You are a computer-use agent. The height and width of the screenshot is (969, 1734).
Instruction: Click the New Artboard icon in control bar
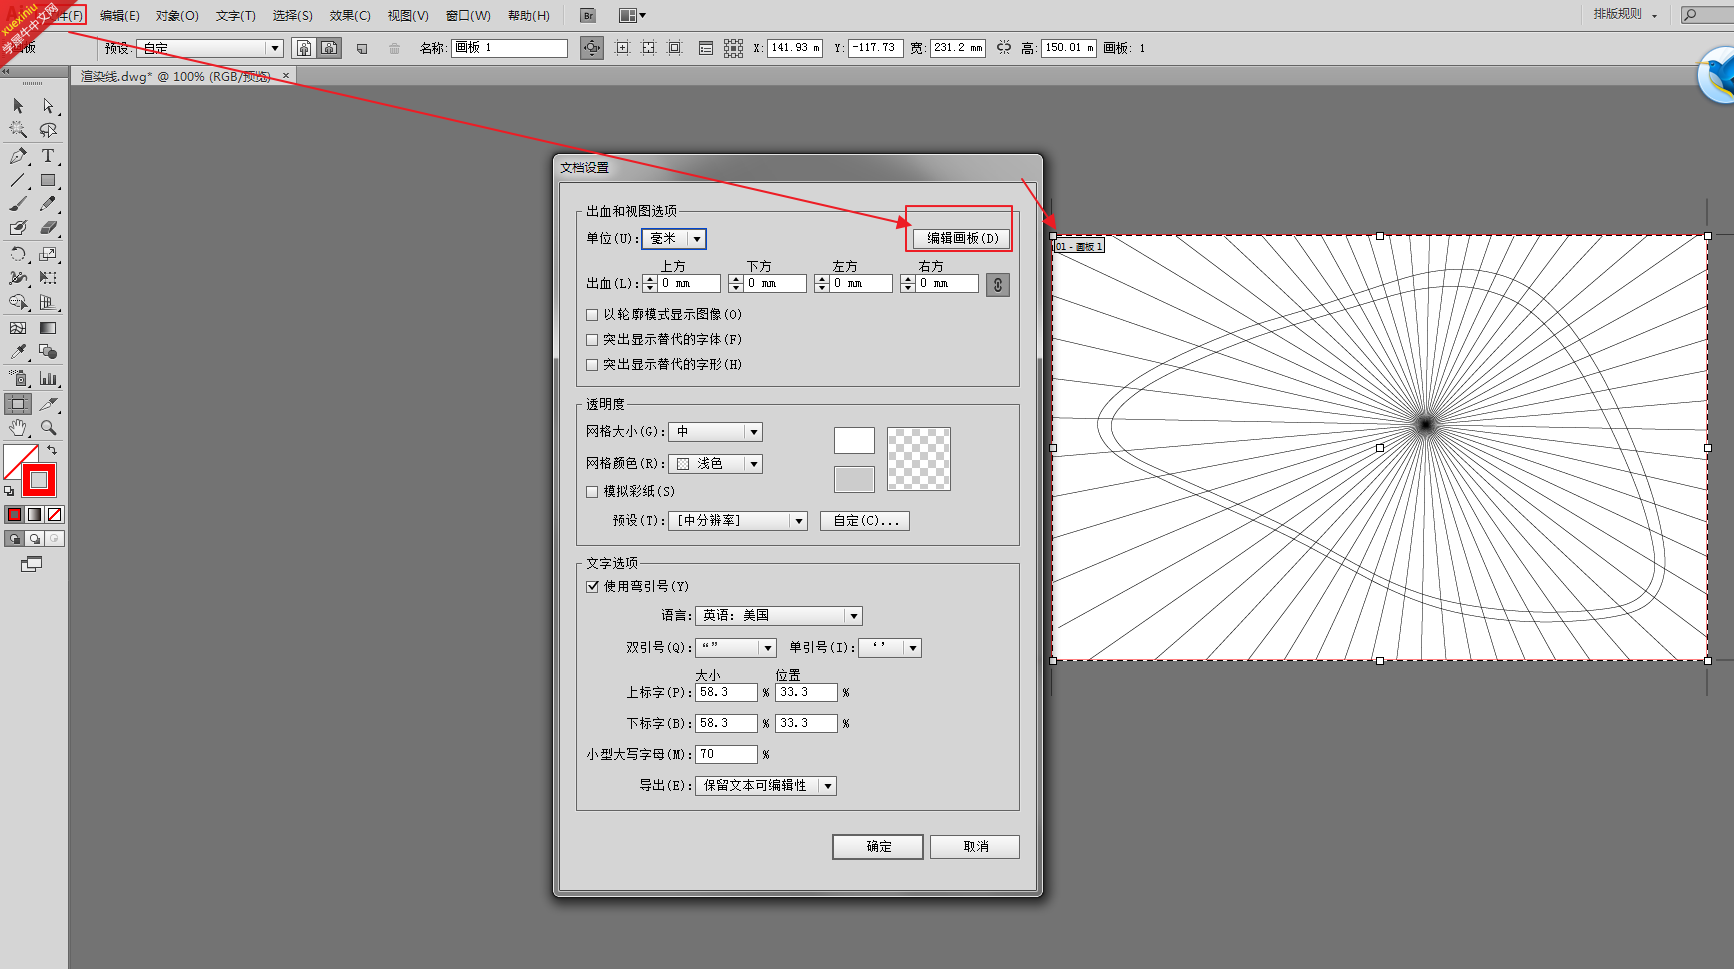(x=362, y=48)
